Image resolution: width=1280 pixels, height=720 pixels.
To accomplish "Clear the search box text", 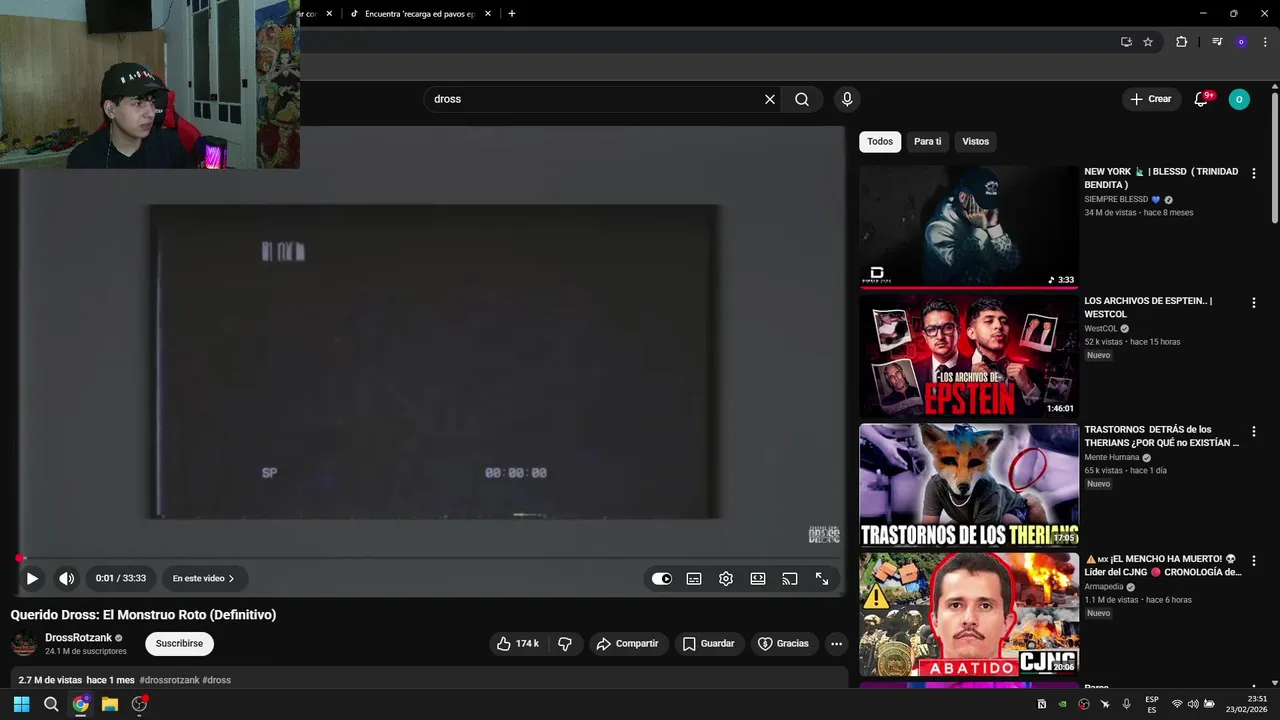I will pyautogui.click(x=770, y=99).
